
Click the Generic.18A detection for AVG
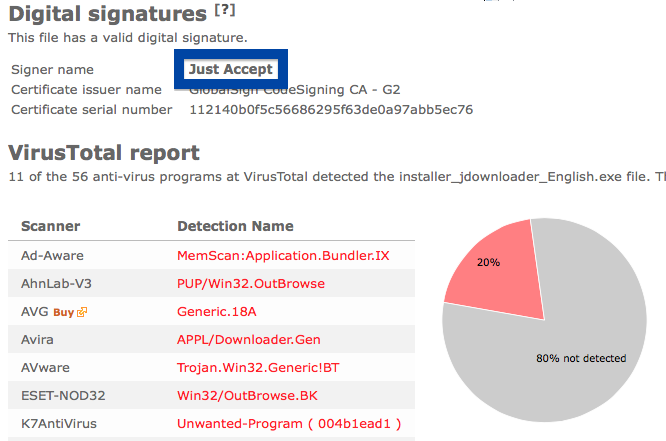217,311
